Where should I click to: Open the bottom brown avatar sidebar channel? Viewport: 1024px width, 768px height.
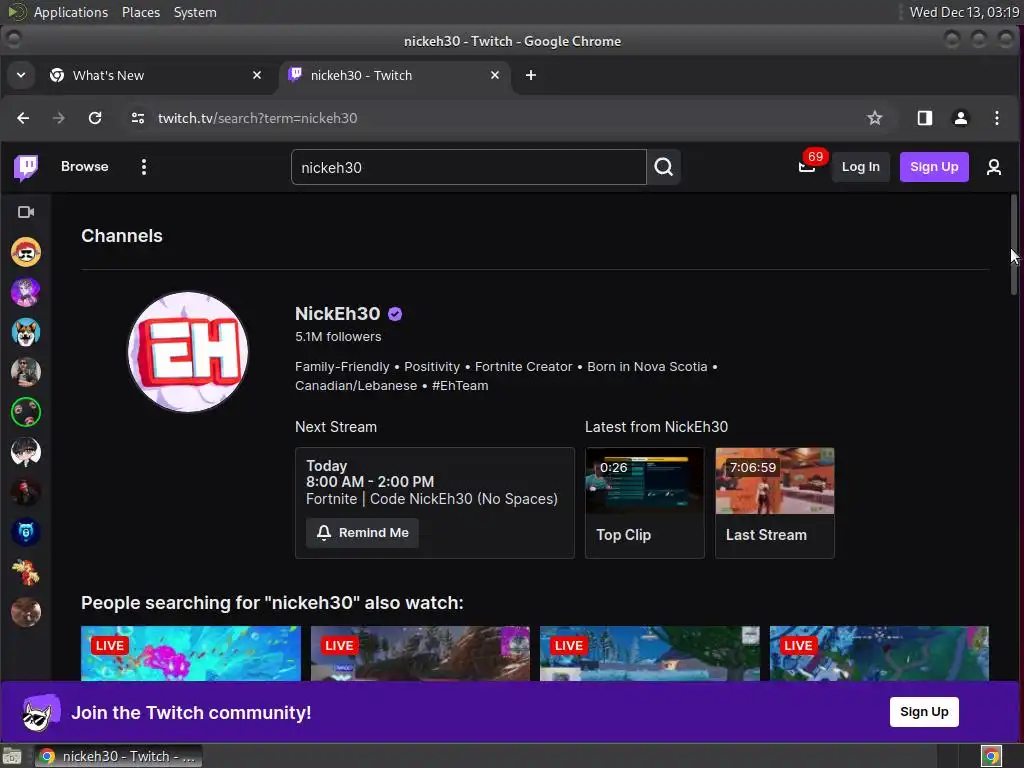[26, 612]
